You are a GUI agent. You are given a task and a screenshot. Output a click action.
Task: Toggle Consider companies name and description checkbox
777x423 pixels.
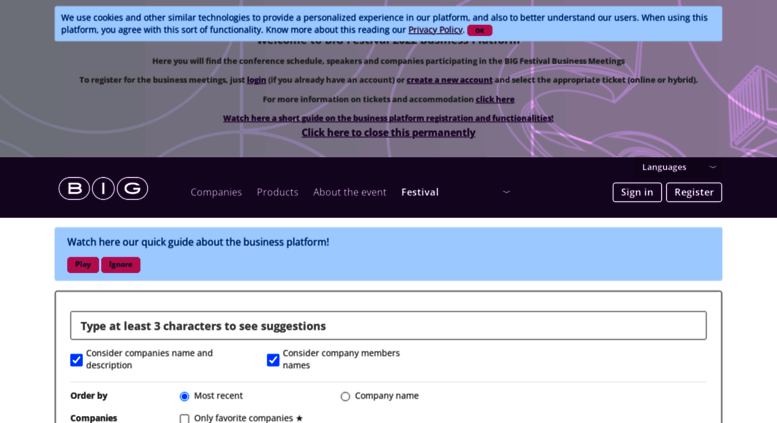pos(76,360)
